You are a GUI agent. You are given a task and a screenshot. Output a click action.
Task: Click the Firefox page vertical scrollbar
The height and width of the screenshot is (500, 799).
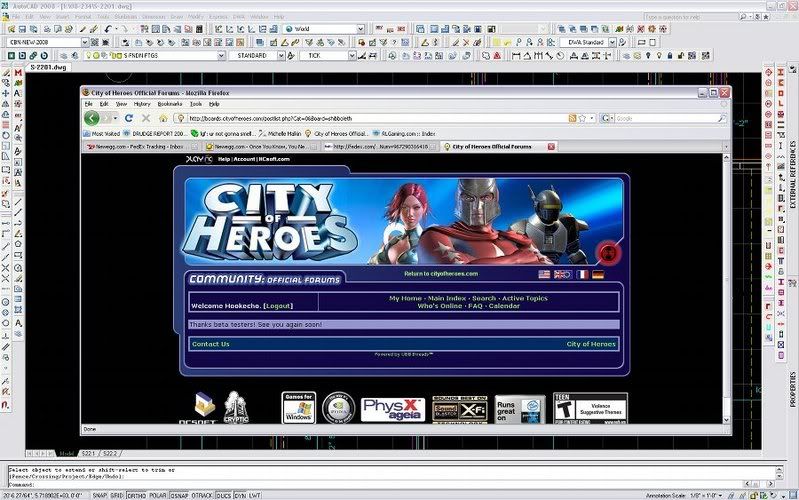727,290
